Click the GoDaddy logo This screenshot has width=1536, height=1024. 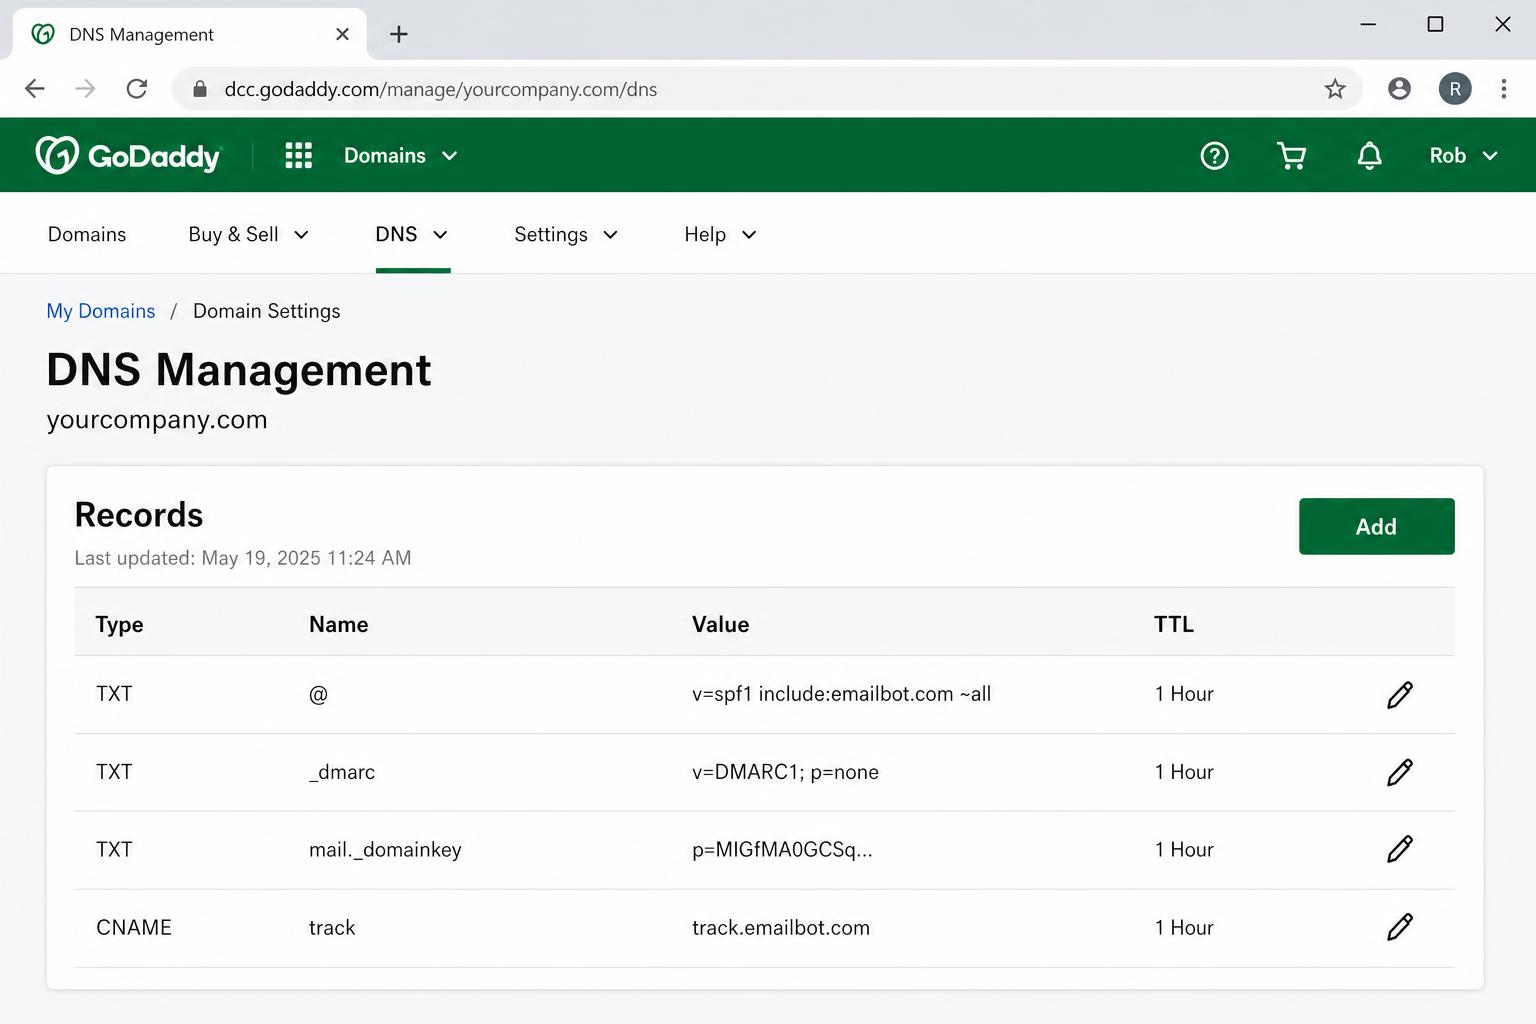coord(128,155)
